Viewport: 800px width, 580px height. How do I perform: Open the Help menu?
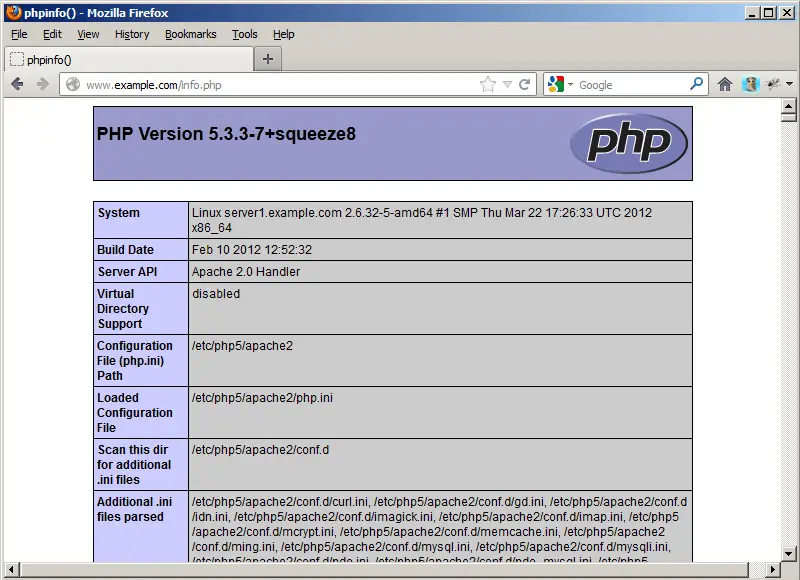pos(284,34)
